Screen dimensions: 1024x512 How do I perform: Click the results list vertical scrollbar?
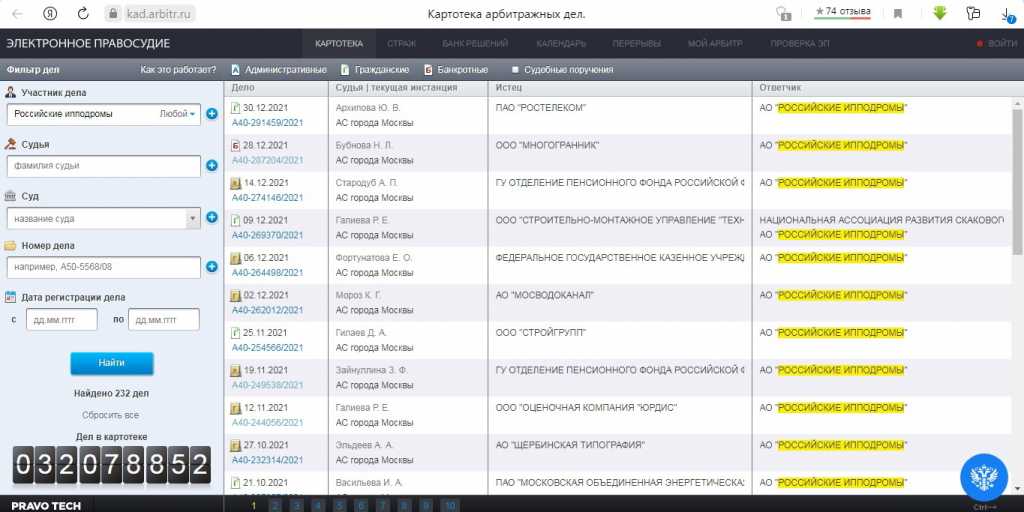click(1017, 182)
